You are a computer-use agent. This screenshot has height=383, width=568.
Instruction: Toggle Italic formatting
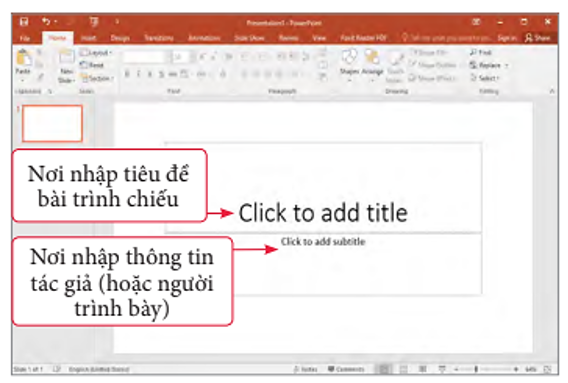click(139, 74)
